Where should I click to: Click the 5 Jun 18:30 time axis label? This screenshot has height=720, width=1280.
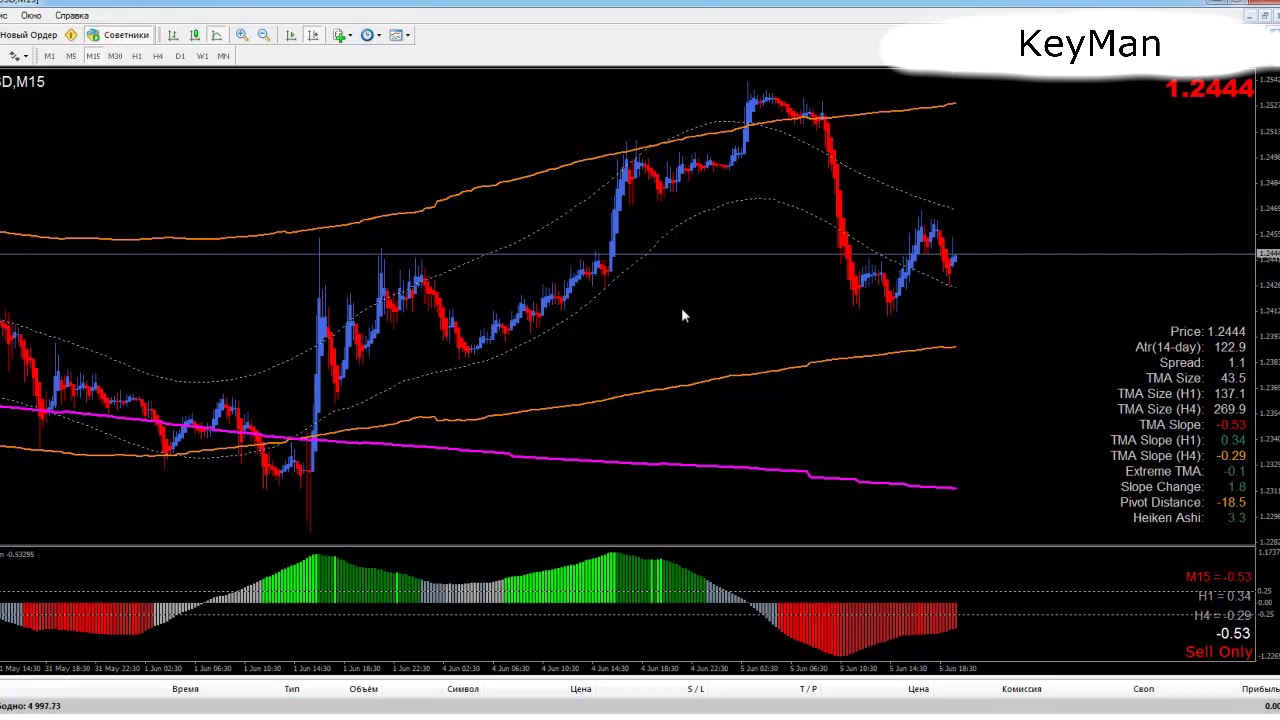coord(958,668)
